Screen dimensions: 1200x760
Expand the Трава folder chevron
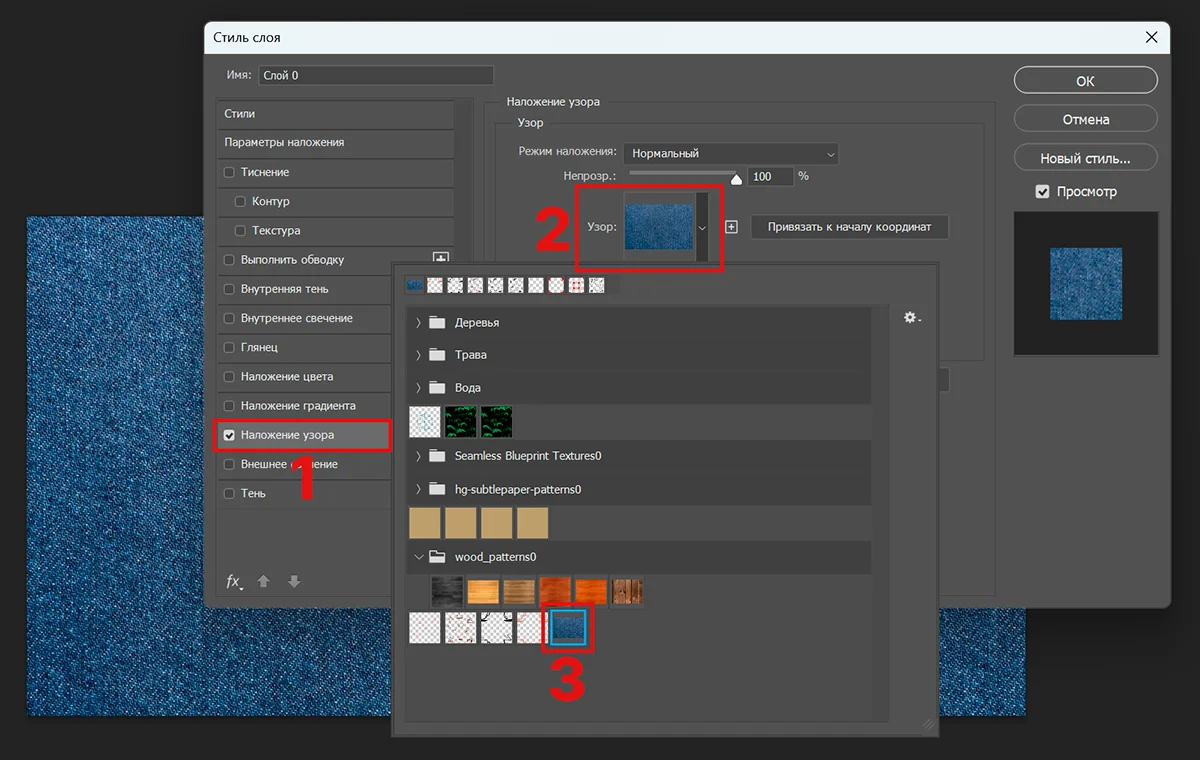pos(418,355)
